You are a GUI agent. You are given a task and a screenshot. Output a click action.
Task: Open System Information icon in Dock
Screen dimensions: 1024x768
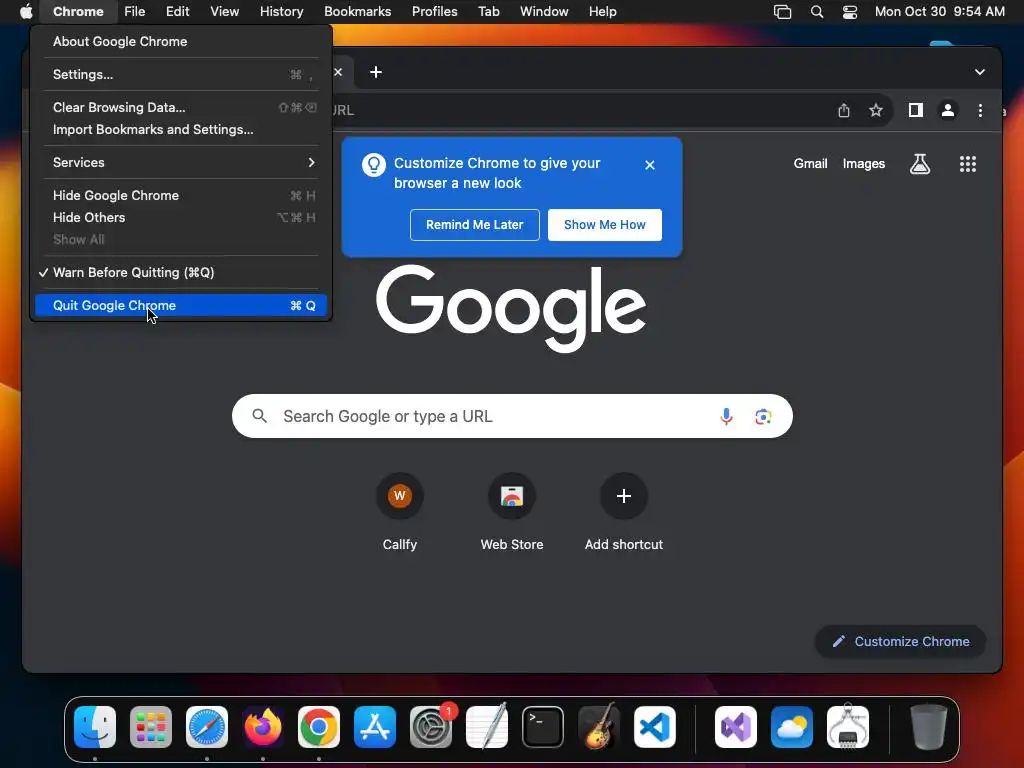pos(848,727)
